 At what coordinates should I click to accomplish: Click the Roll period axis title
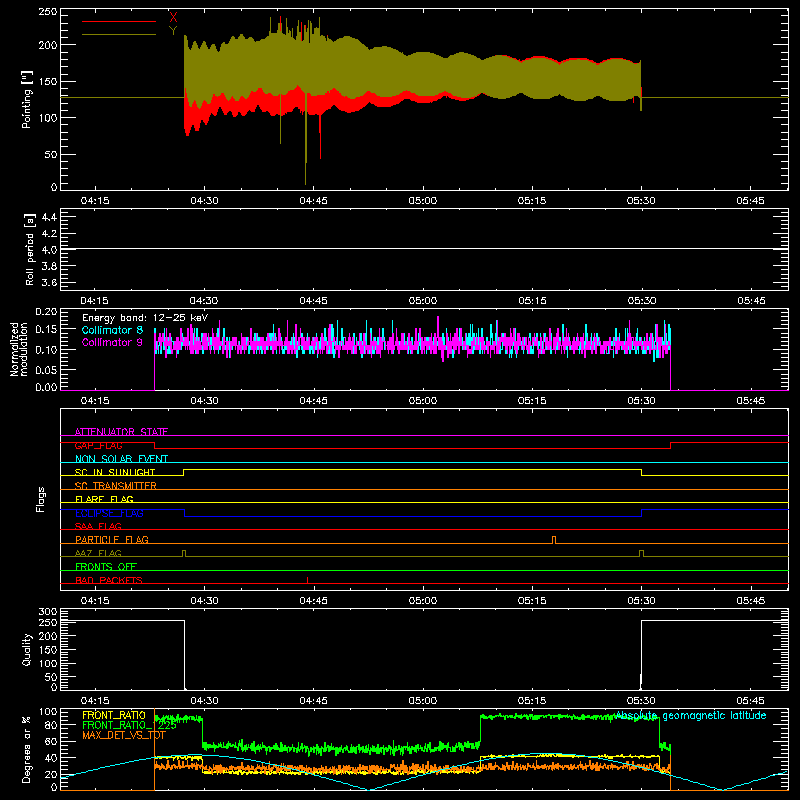[29, 249]
